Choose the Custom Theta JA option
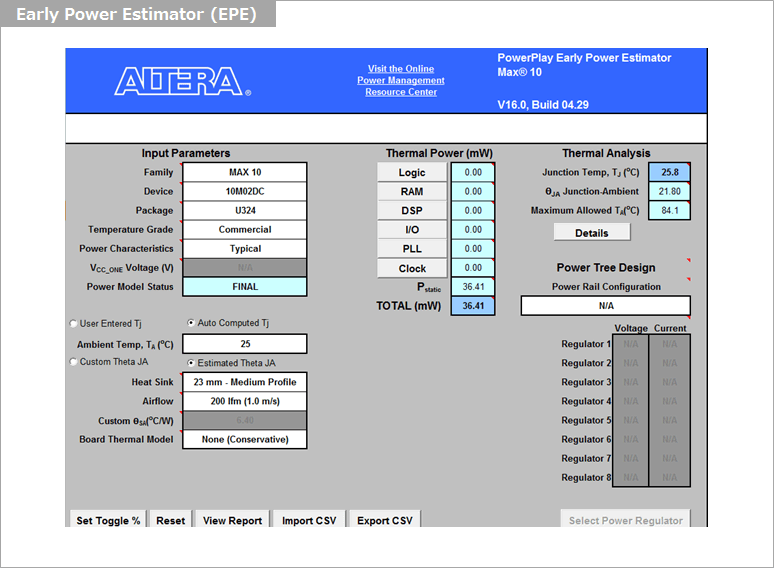Image resolution: width=774 pixels, height=568 pixels. click(74, 362)
